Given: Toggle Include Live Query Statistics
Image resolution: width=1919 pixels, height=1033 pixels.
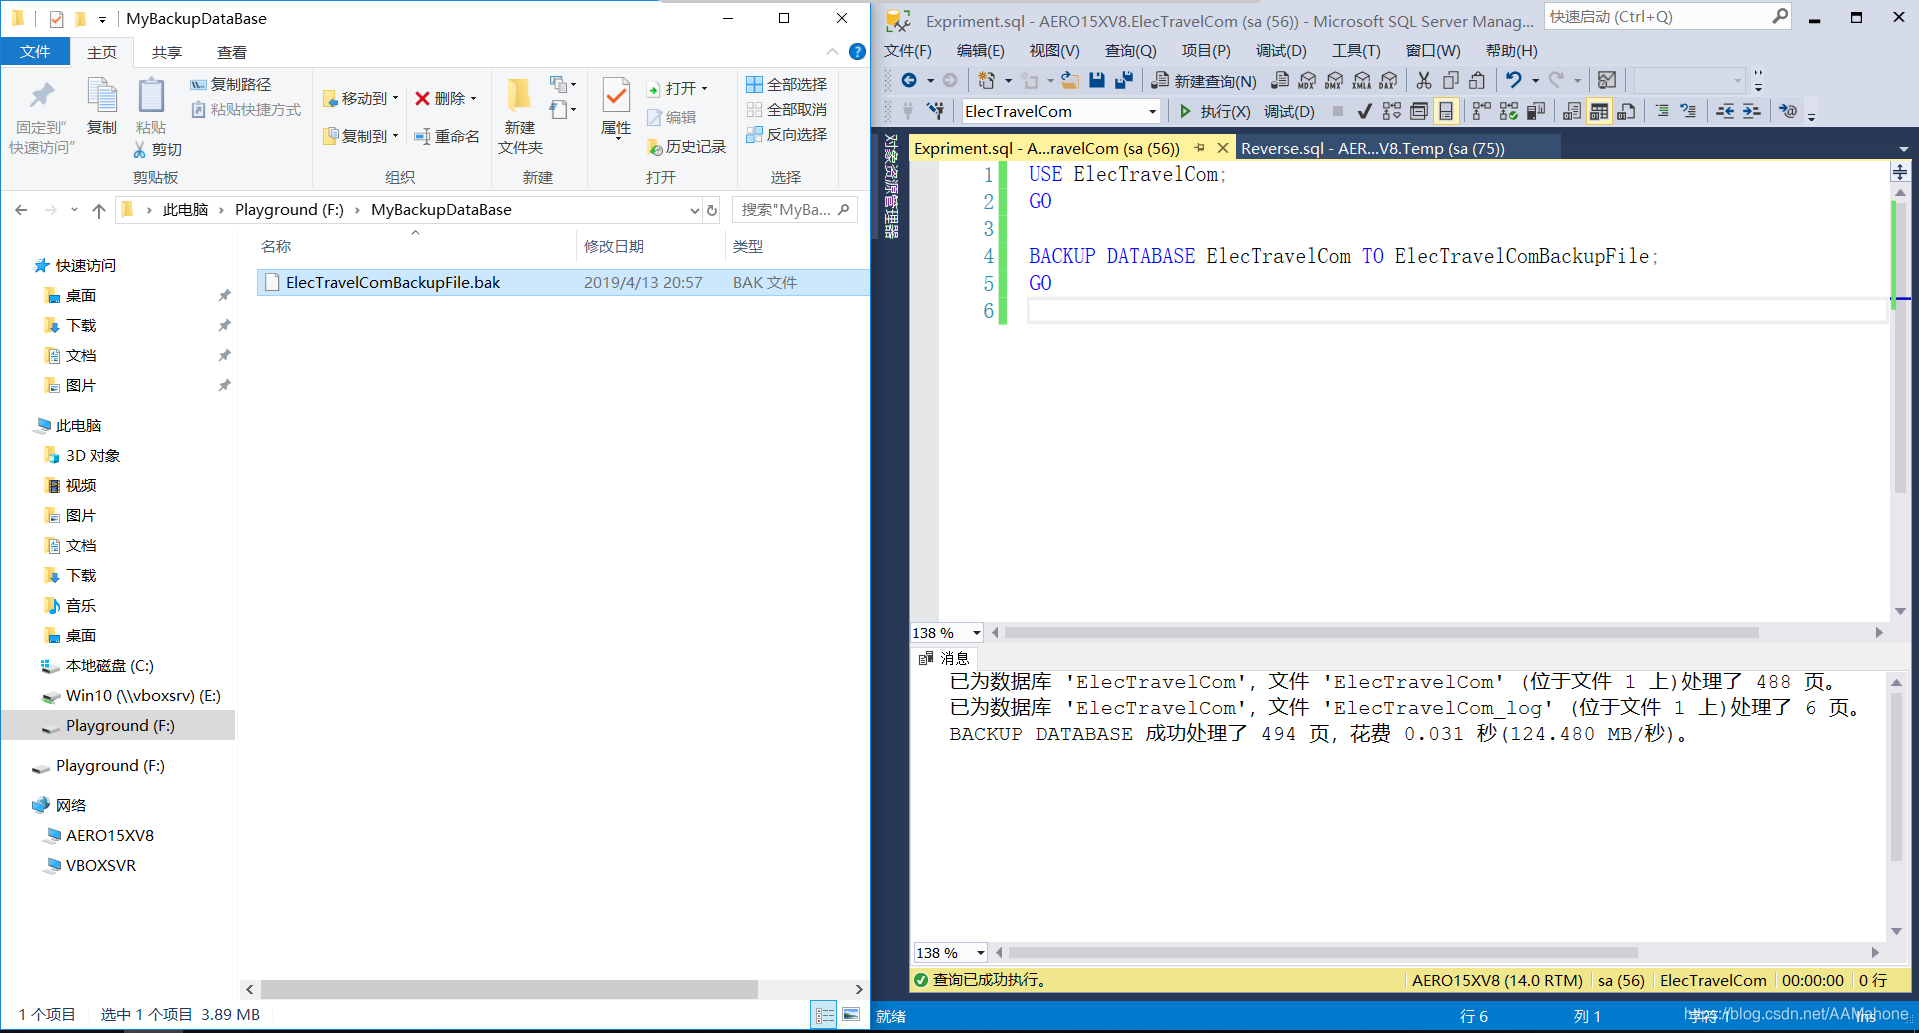Looking at the screenshot, I should [1508, 111].
